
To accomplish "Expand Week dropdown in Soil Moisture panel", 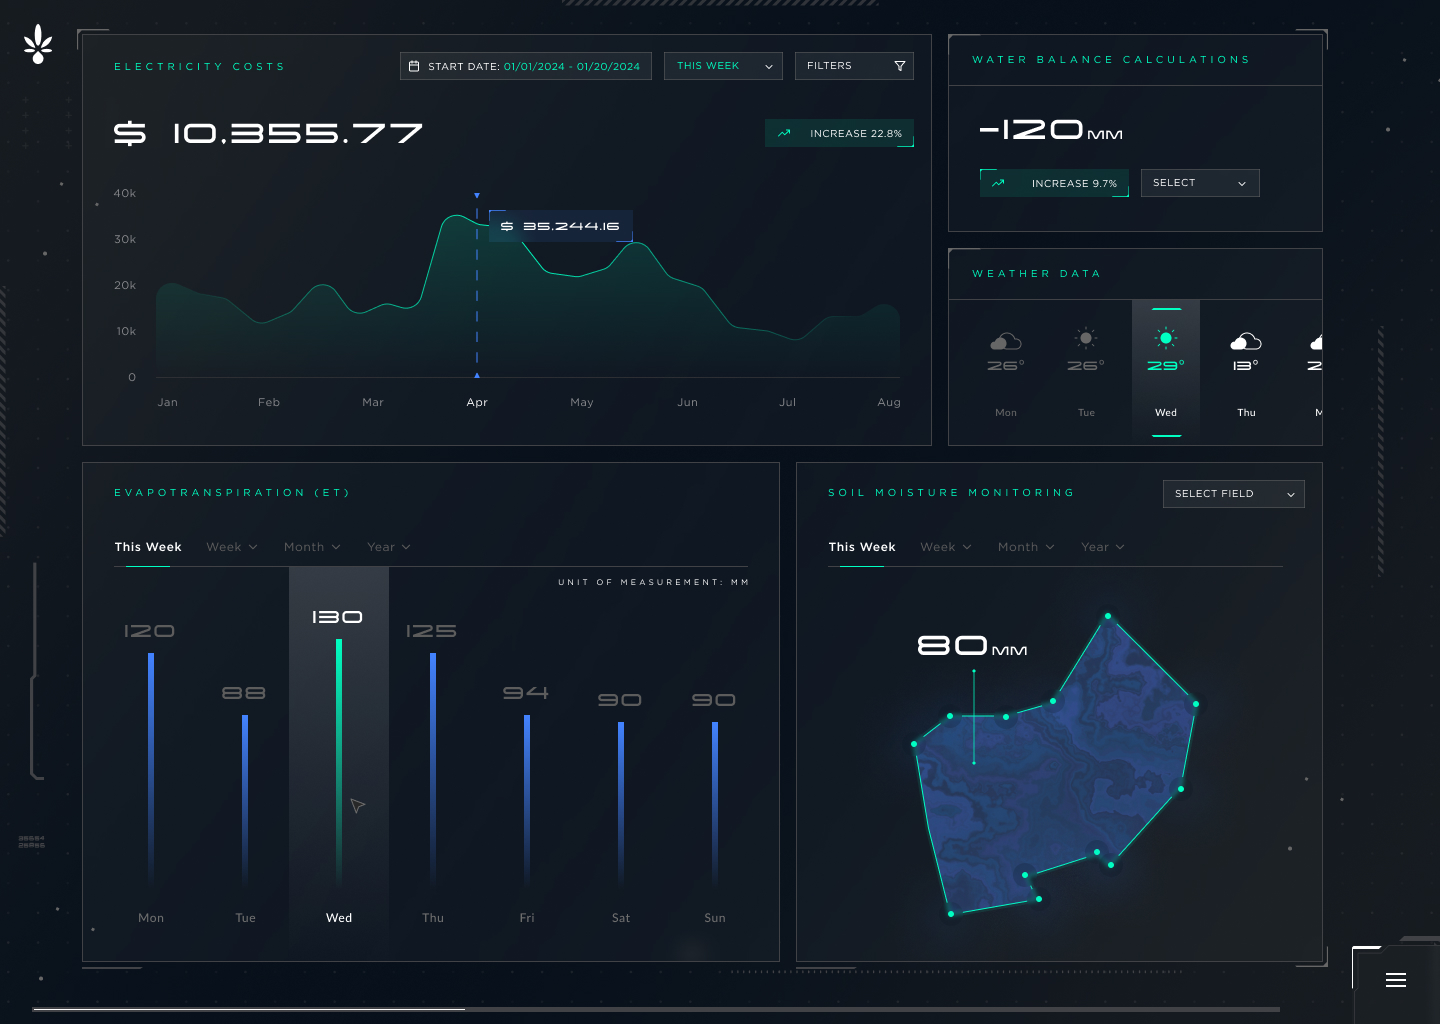I will 946,547.
